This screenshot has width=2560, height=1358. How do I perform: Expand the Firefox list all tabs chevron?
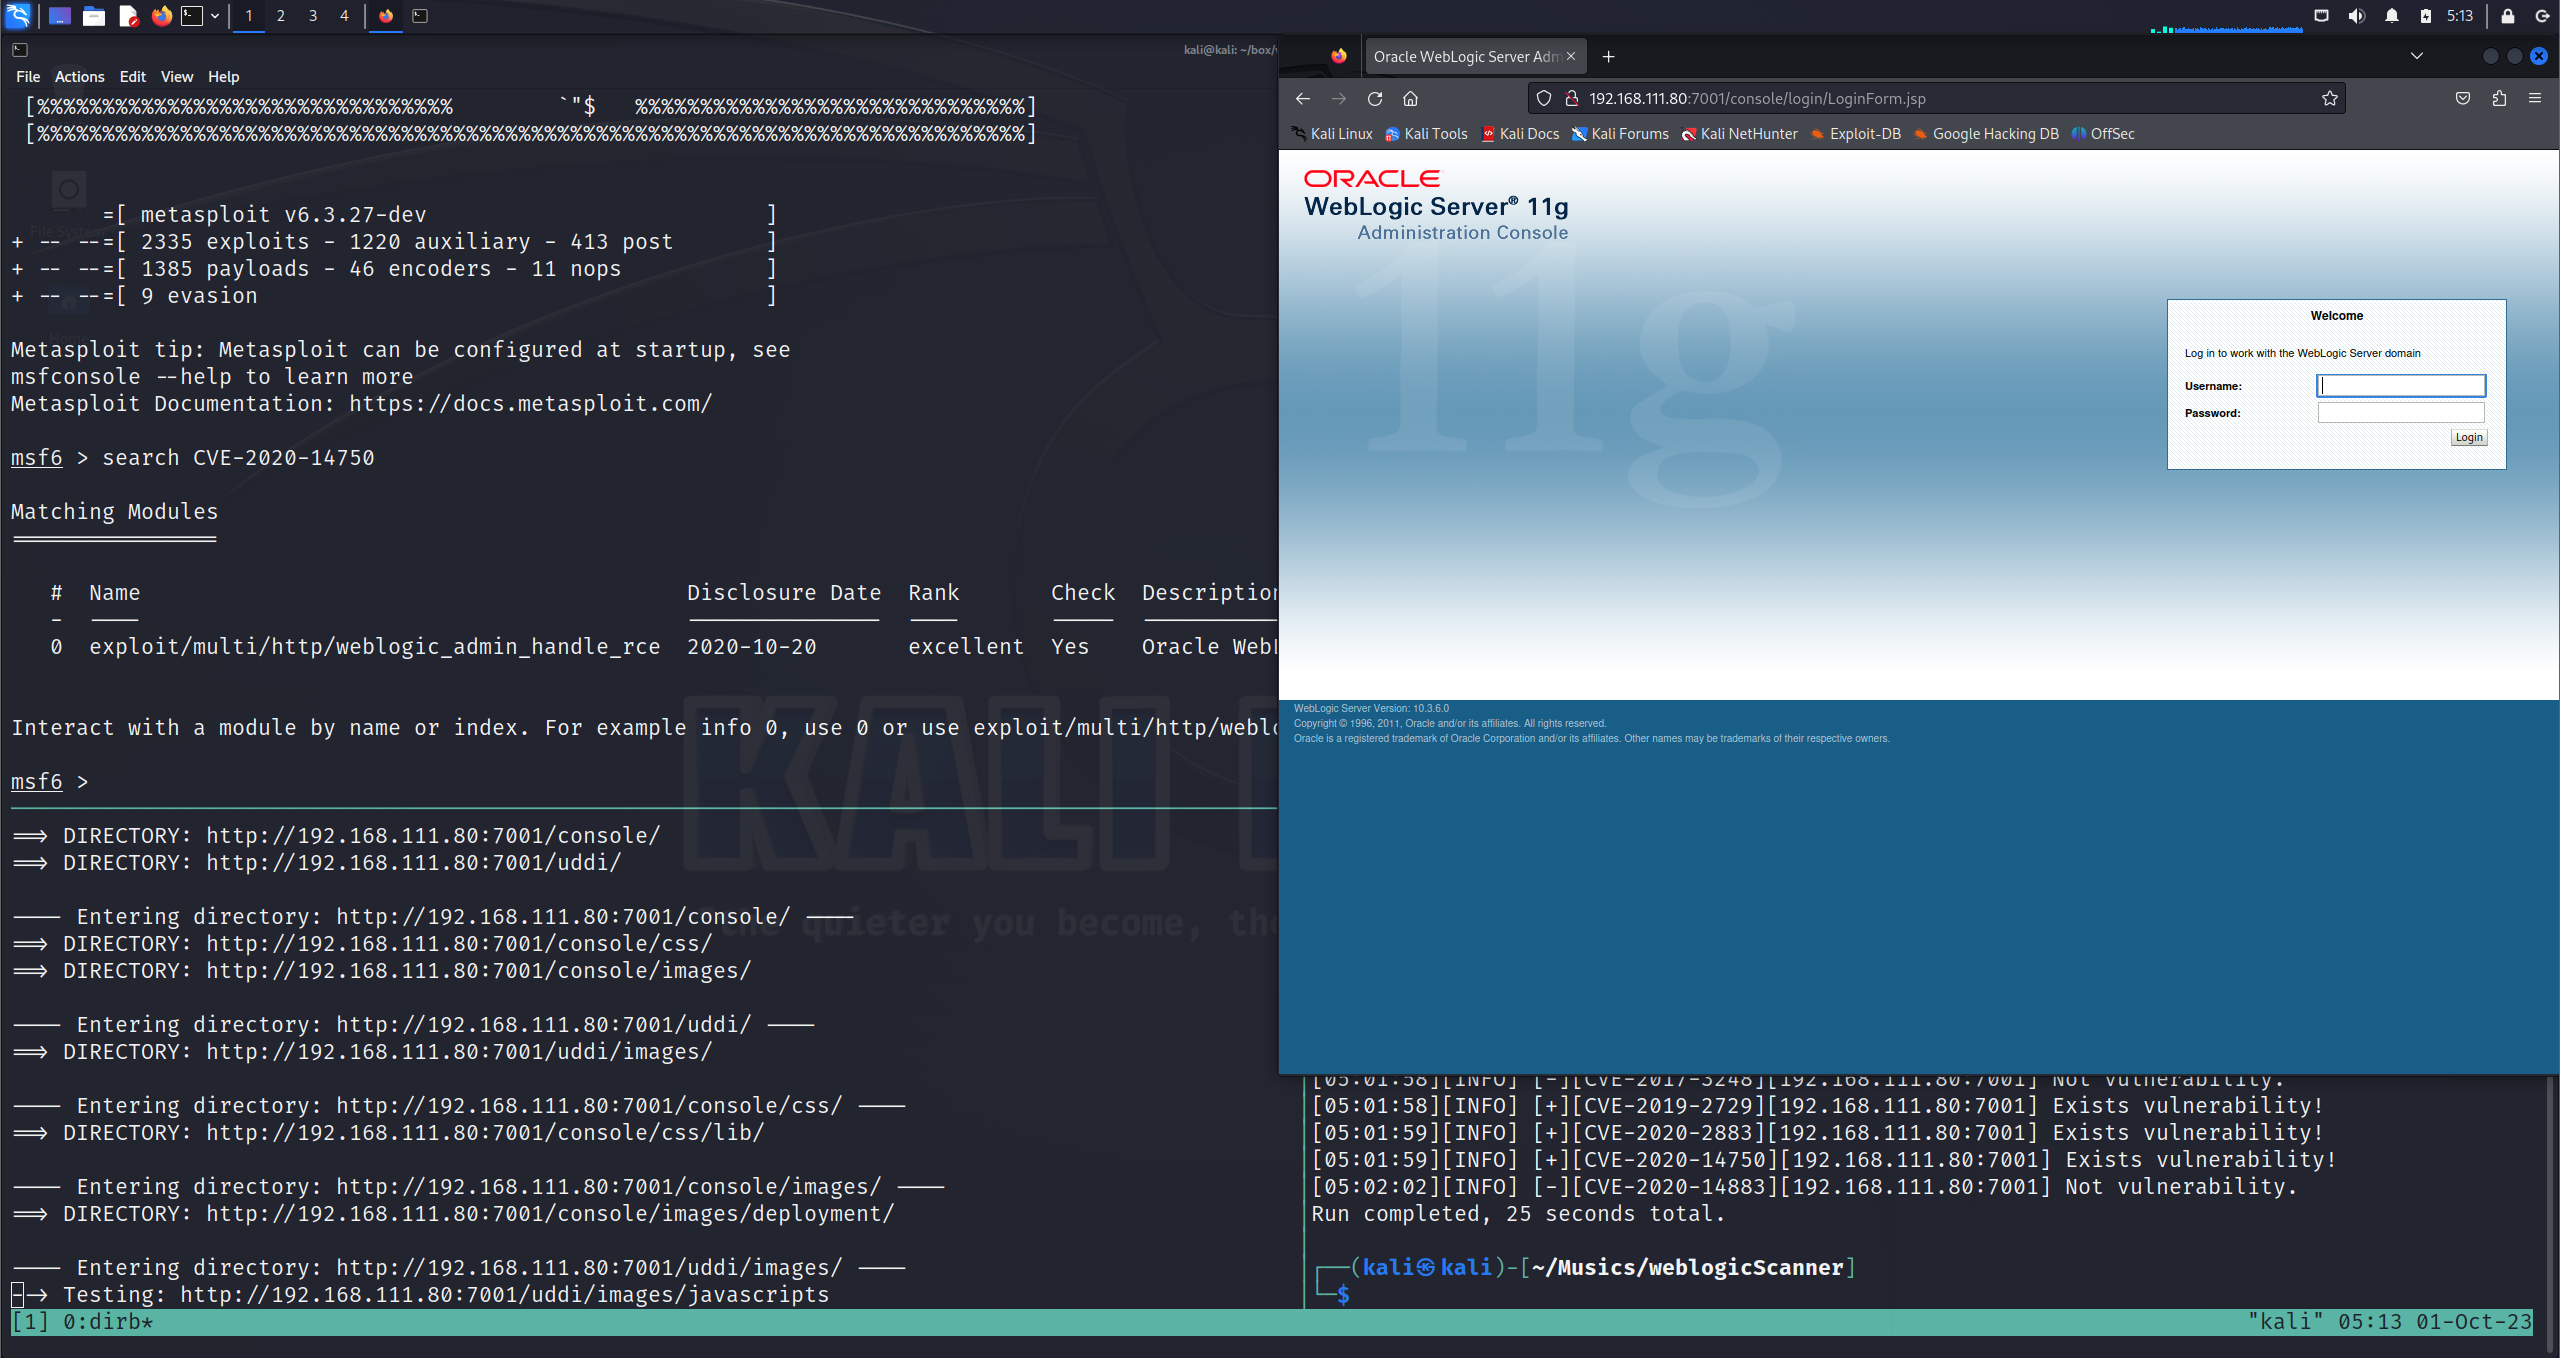(x=2417, y=57)
